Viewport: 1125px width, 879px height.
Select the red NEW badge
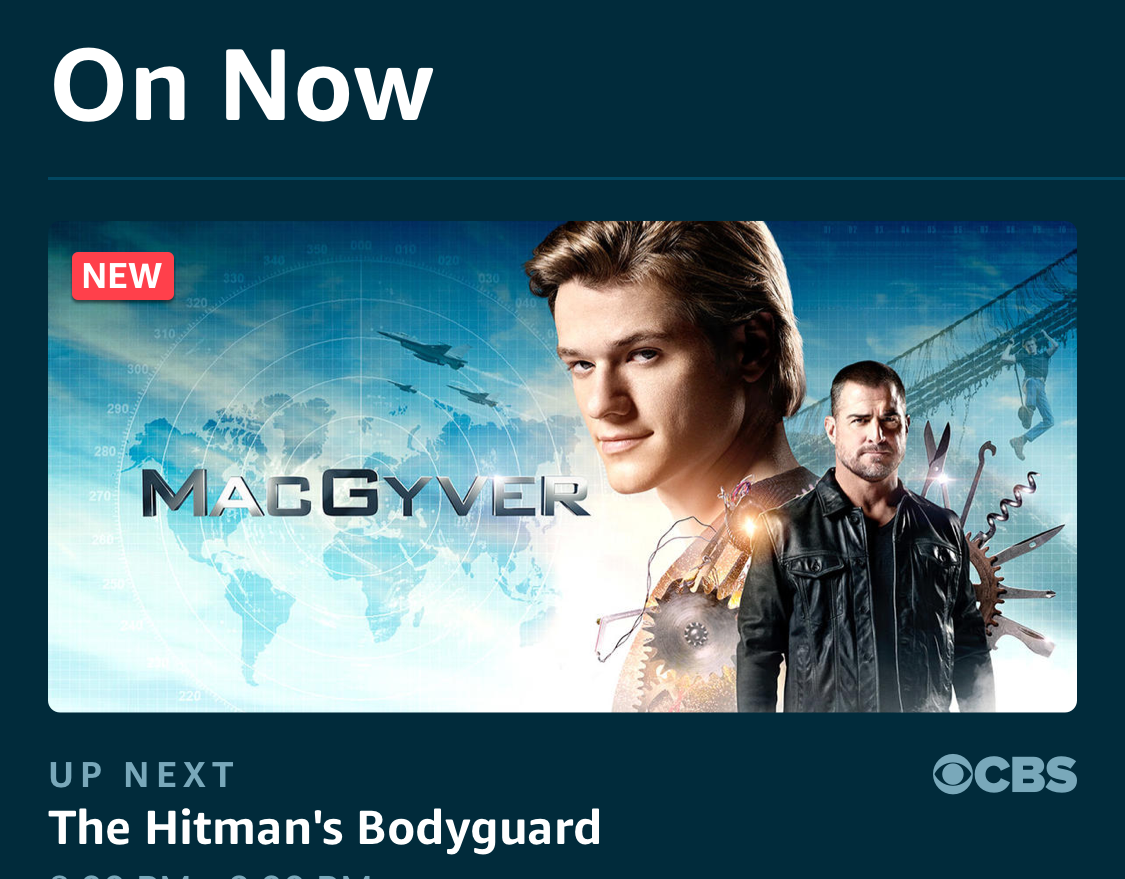point(123,276)
